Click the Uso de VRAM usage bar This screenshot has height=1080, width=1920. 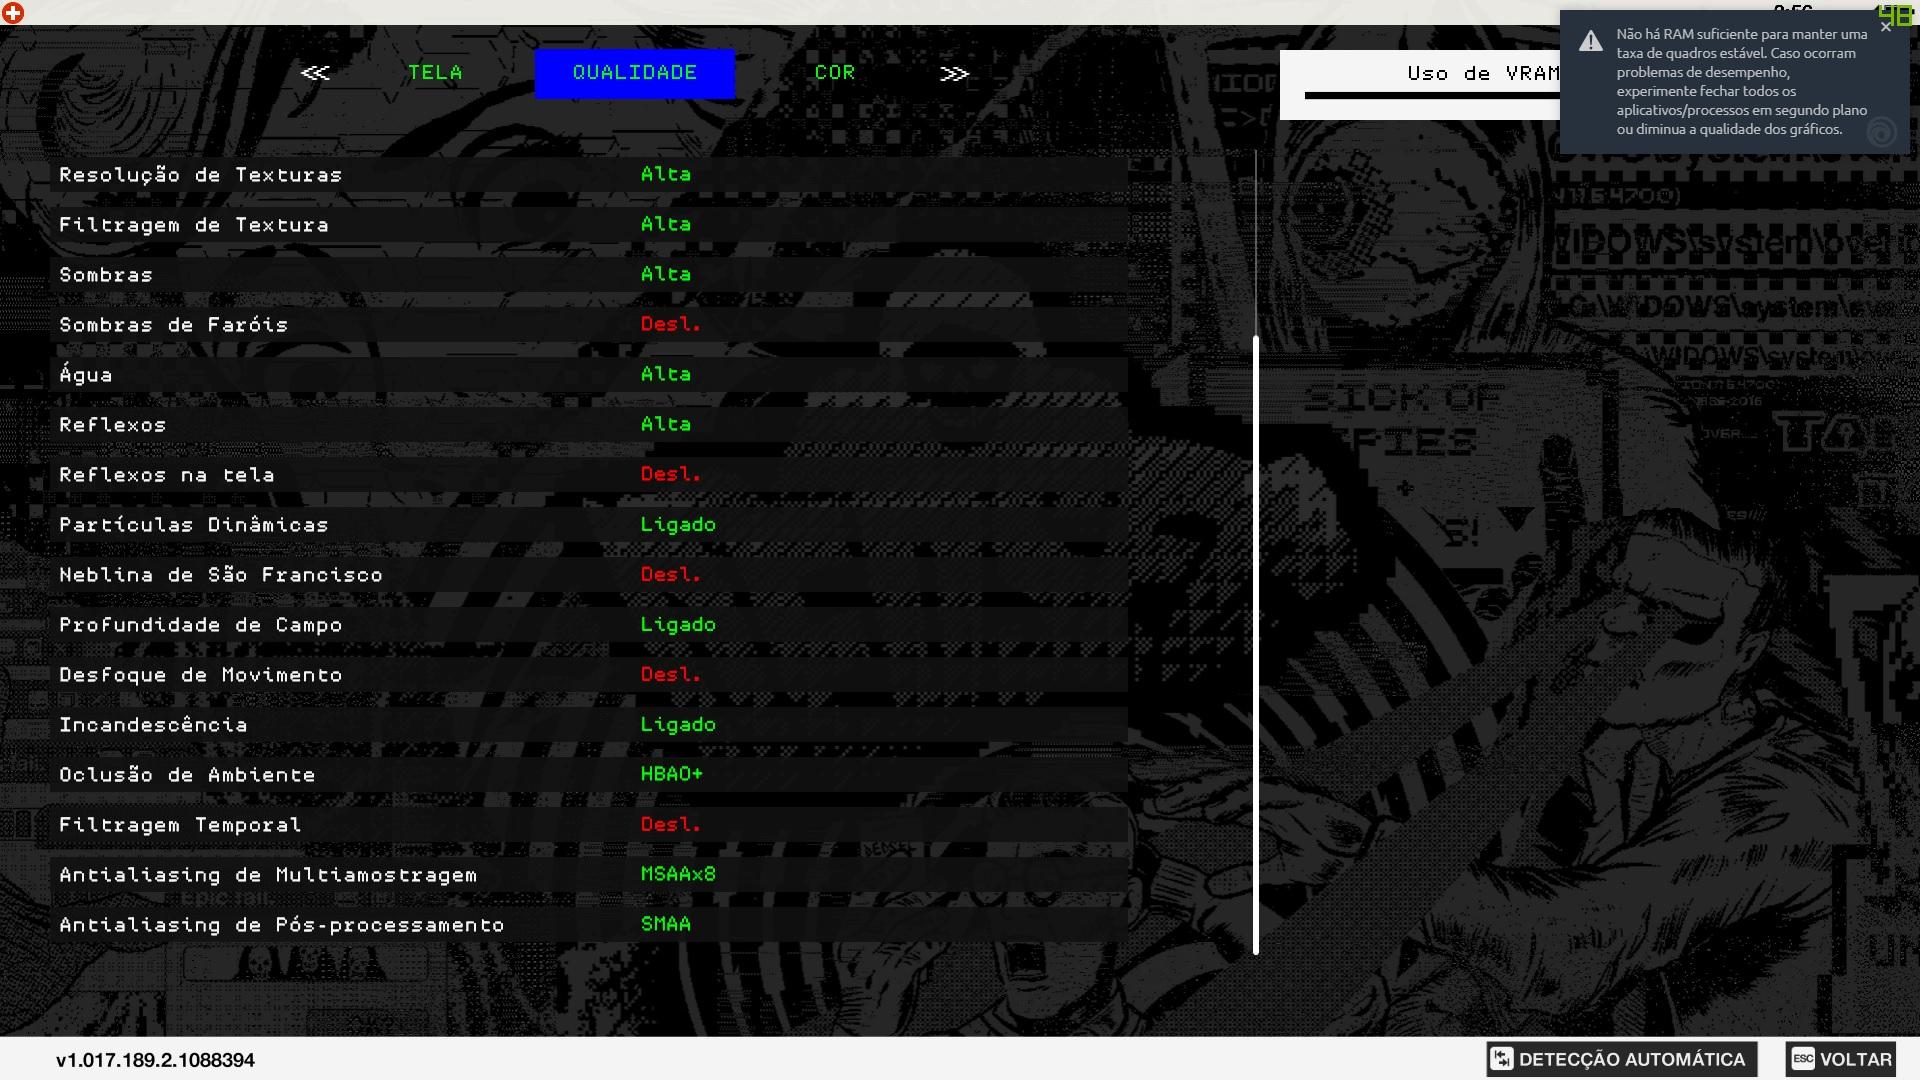pyautogui.click(x=1432, y=96)
